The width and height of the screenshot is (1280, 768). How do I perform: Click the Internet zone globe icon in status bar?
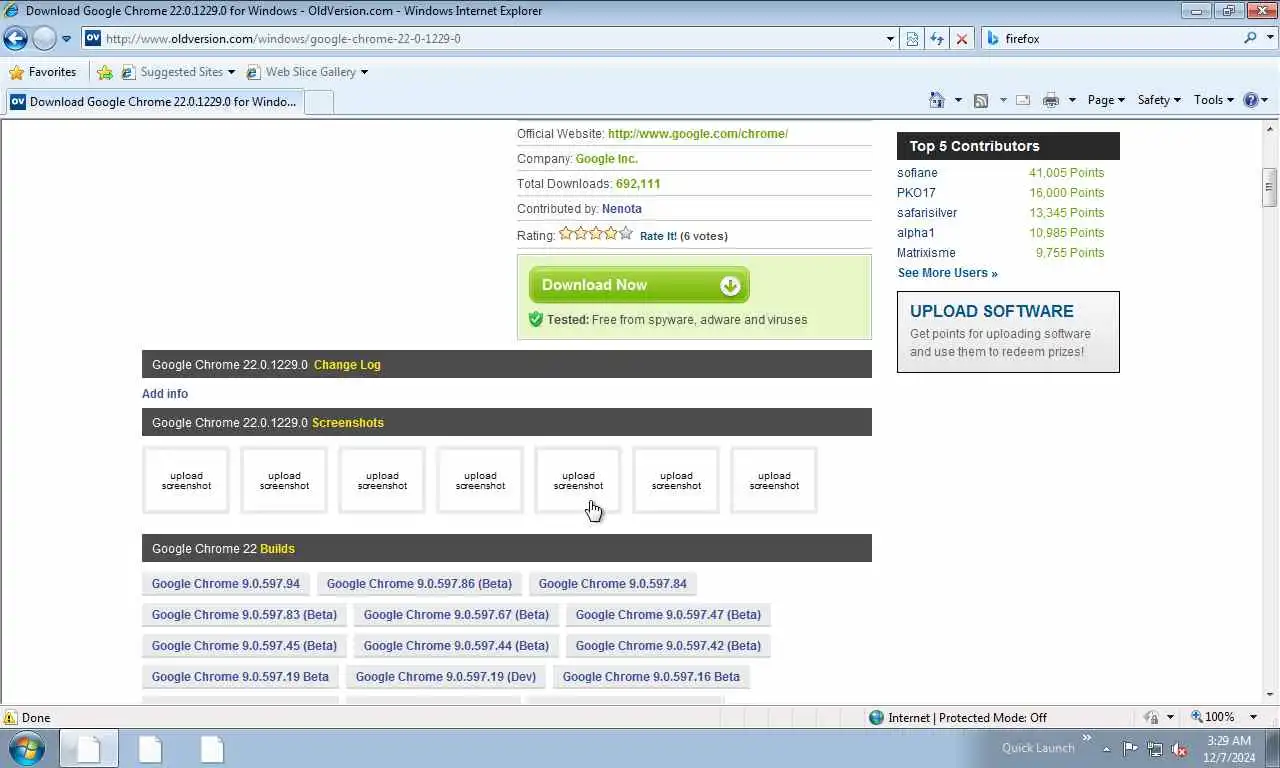(x=877, y=717)
